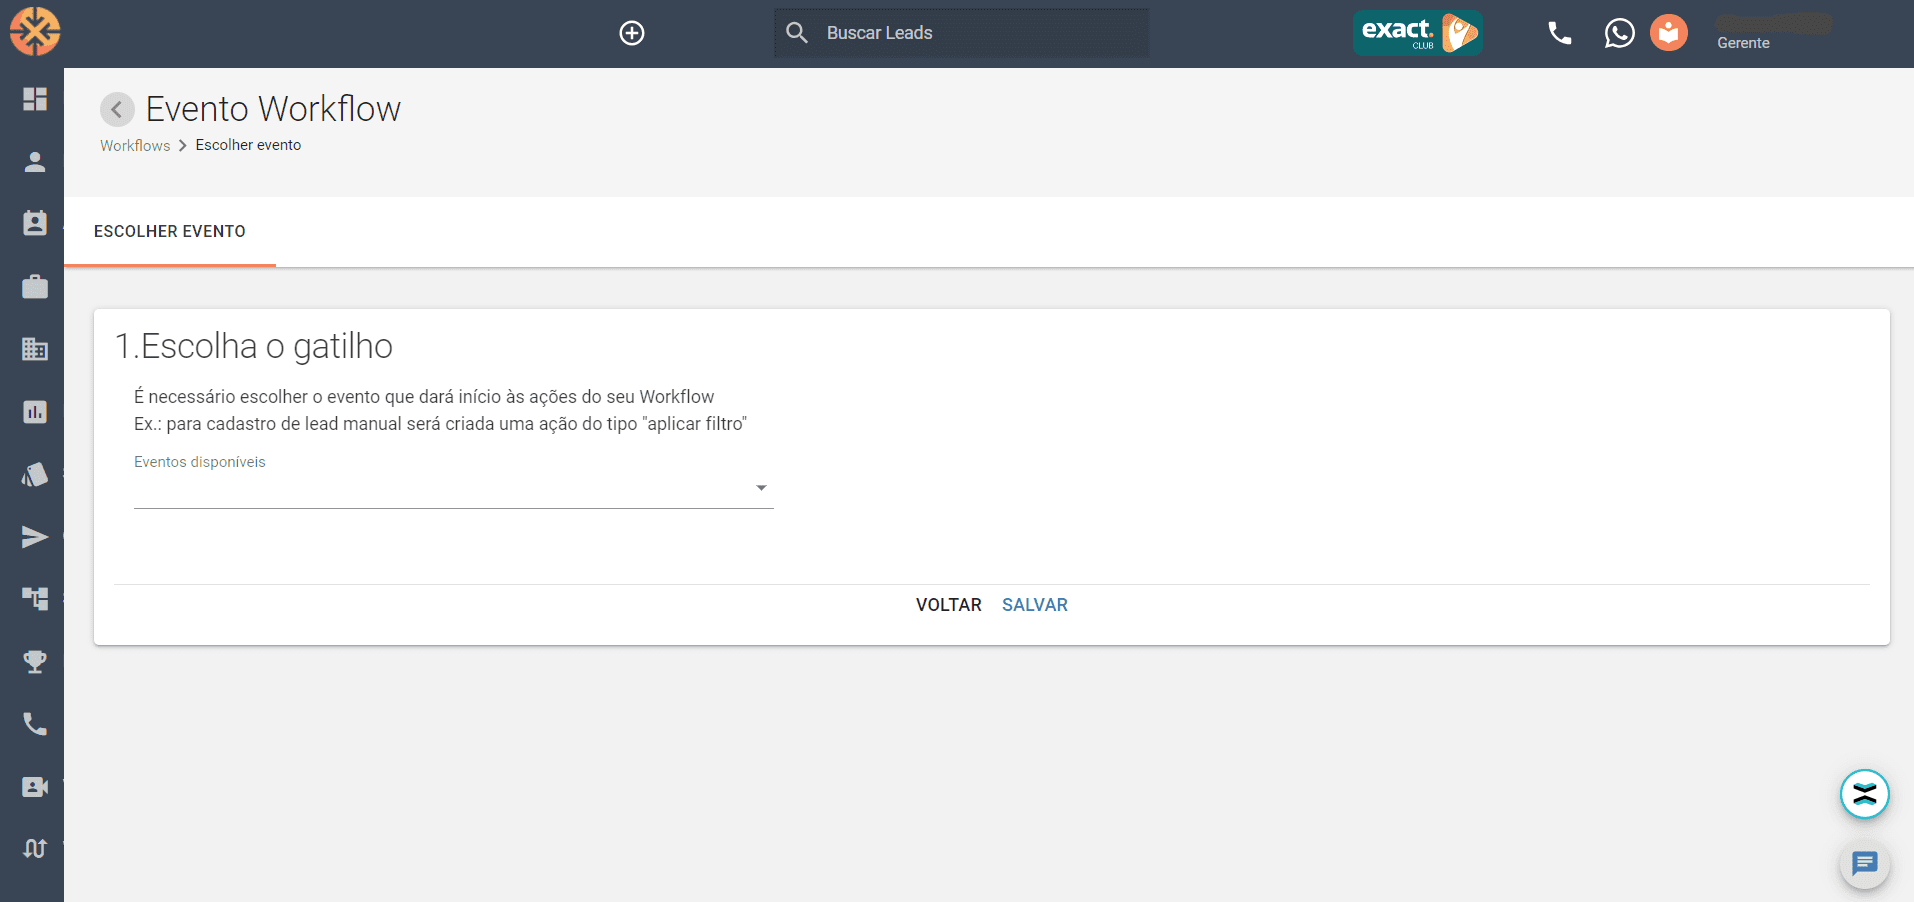Click the phone icon in top bar
This screenshot has width=1914, height=902.
[1559, 33]
